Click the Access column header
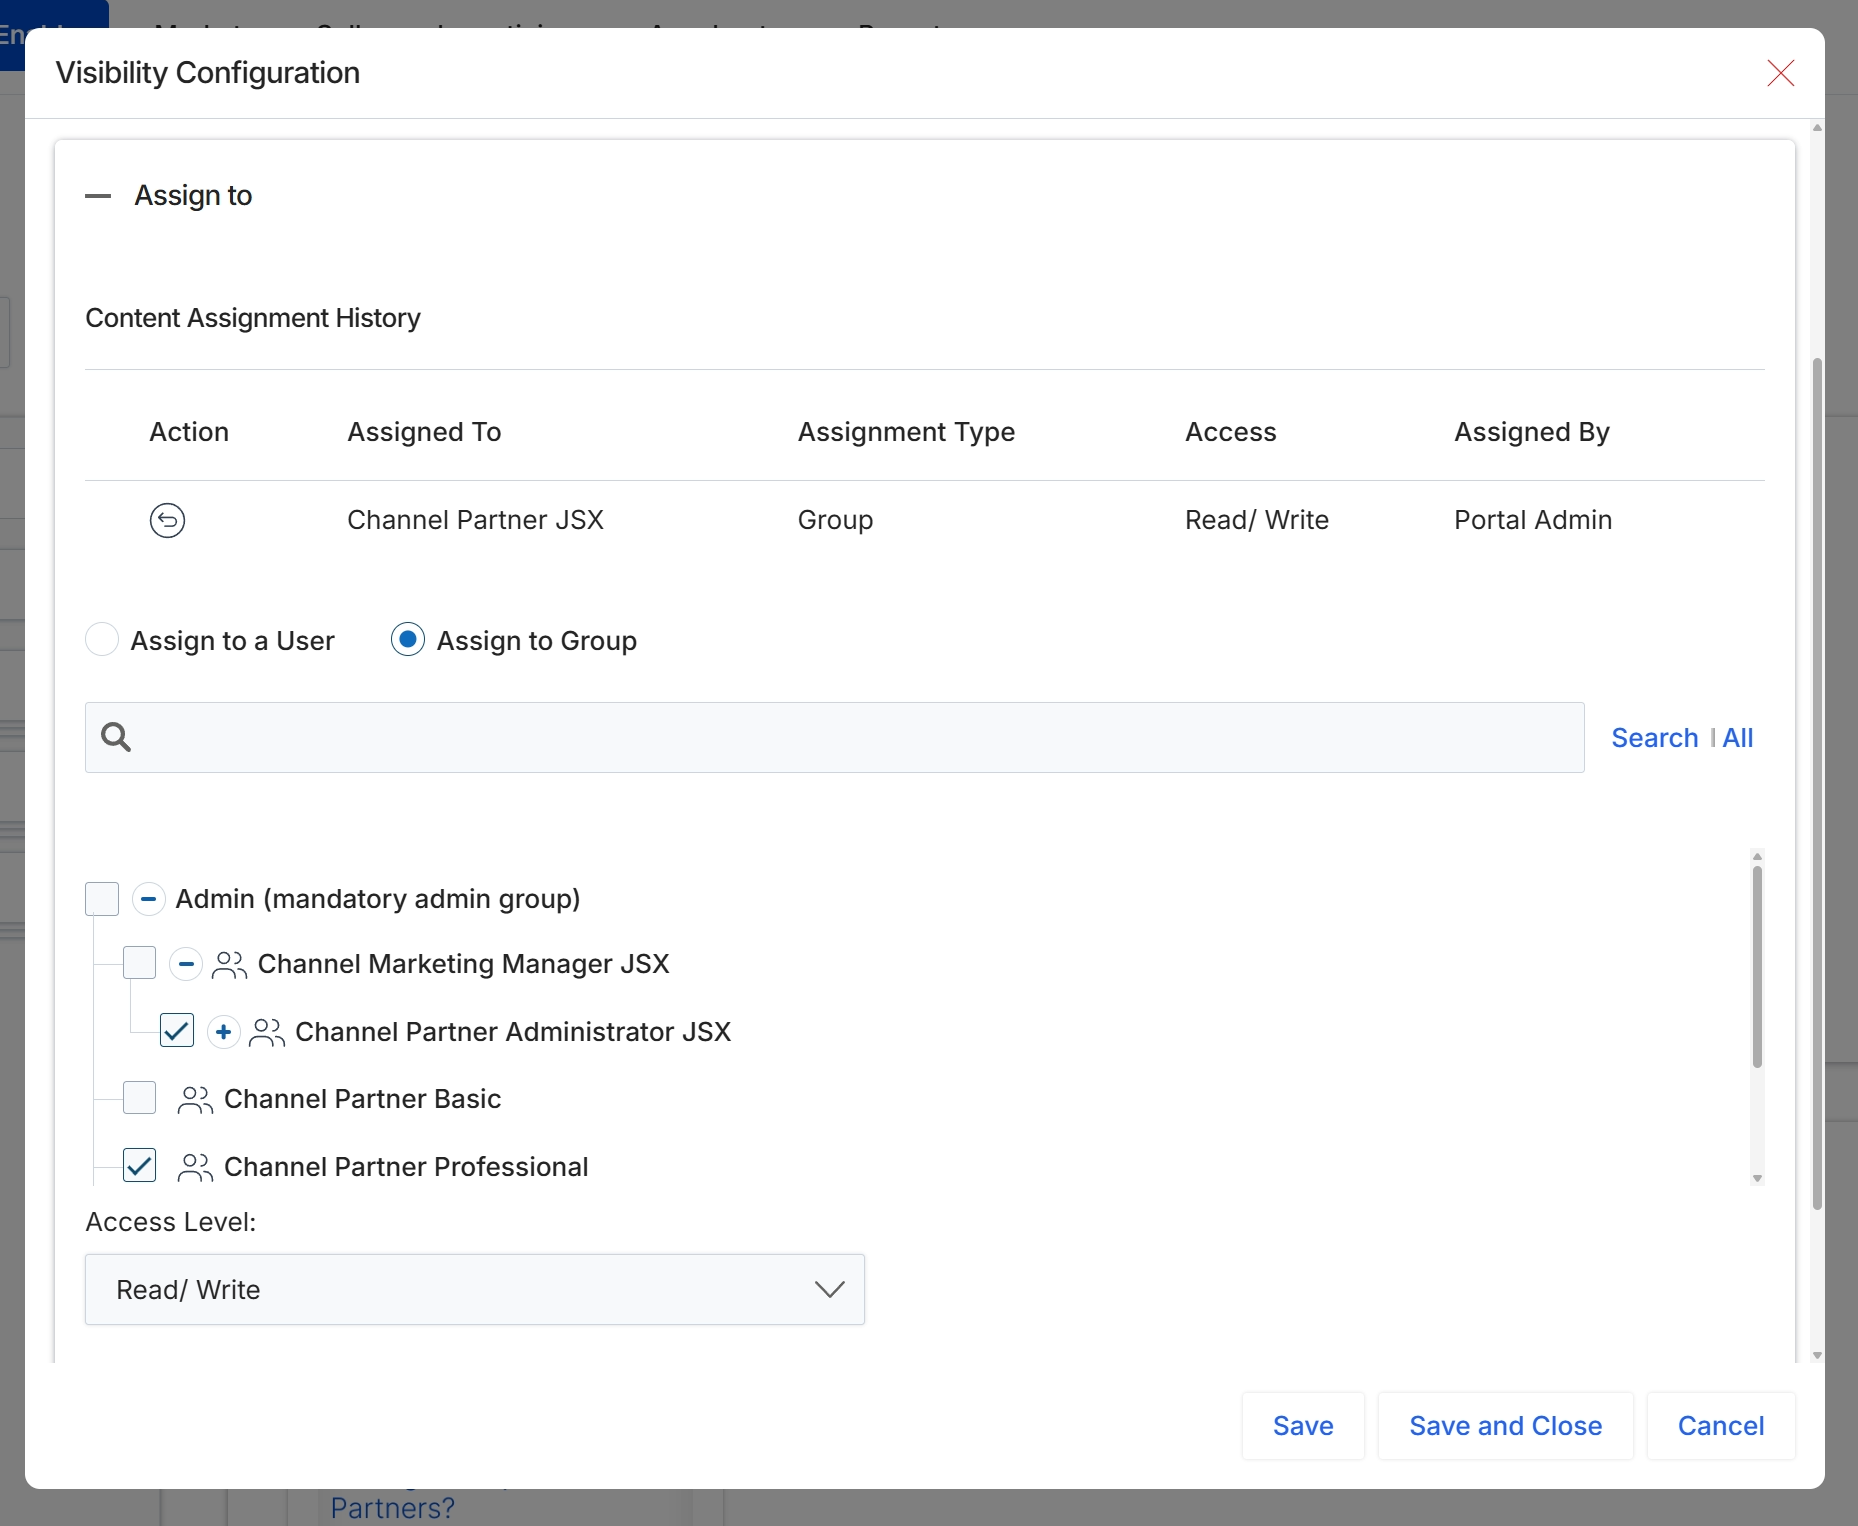This screenshot has width=1858, height=1526. 1230,432
